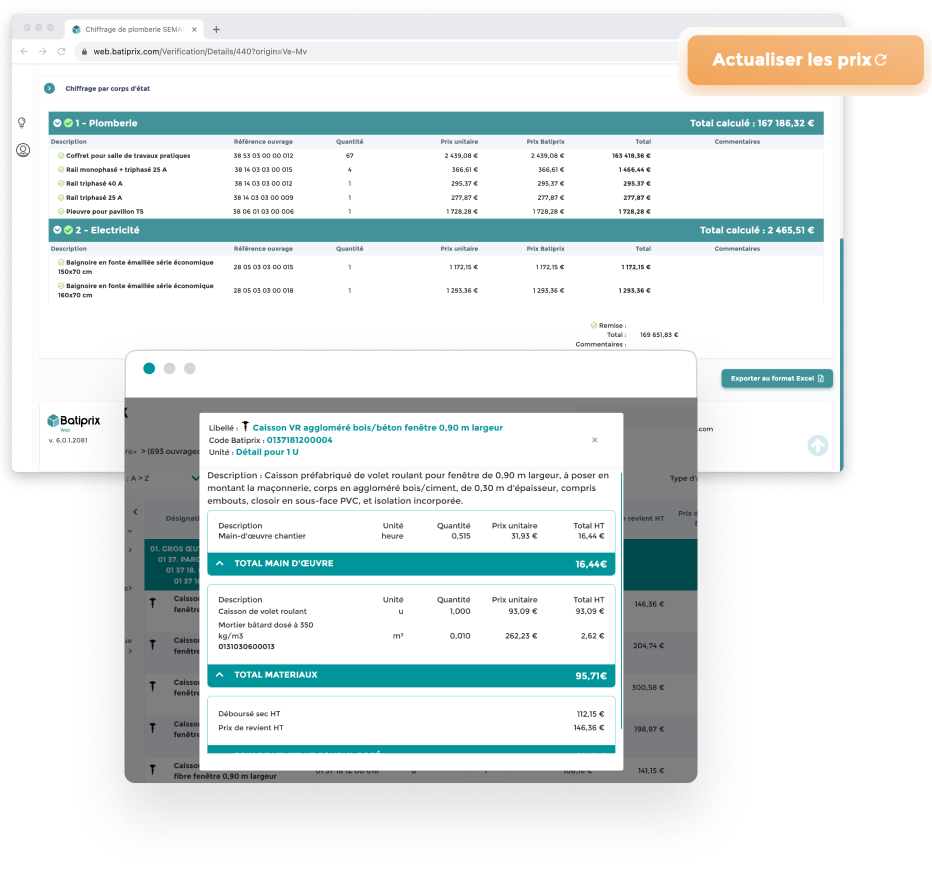Screen dimensions: 932x873
Task: Reload the page with browser refresh icon
Action: (61, 51)
